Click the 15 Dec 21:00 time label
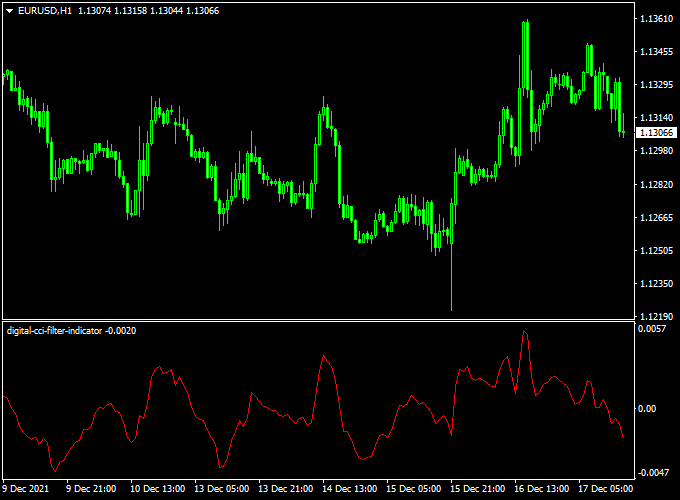This screenshot has height=500, width=680. (477, 489)
